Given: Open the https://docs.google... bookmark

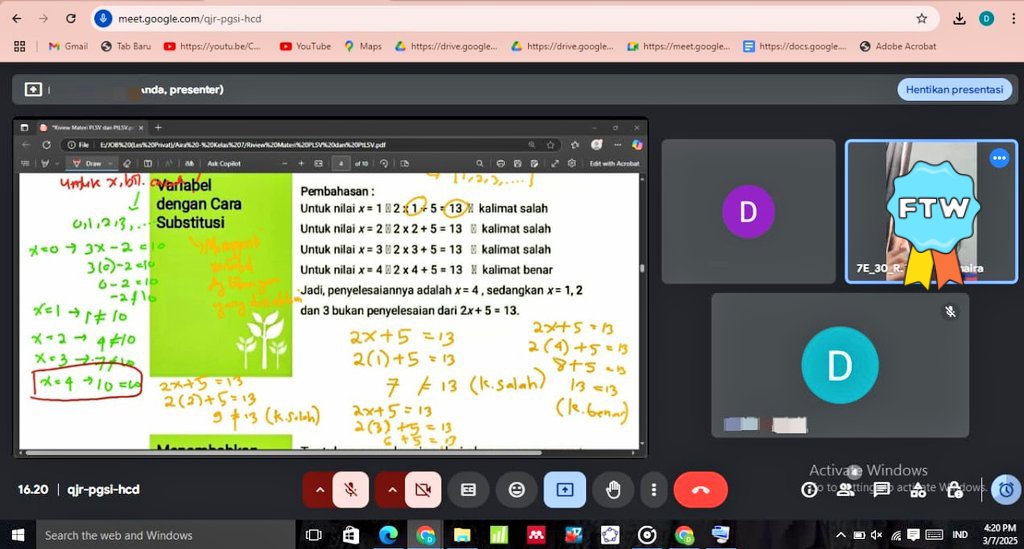Looking at the screenshot, I should tap(795, 46).
